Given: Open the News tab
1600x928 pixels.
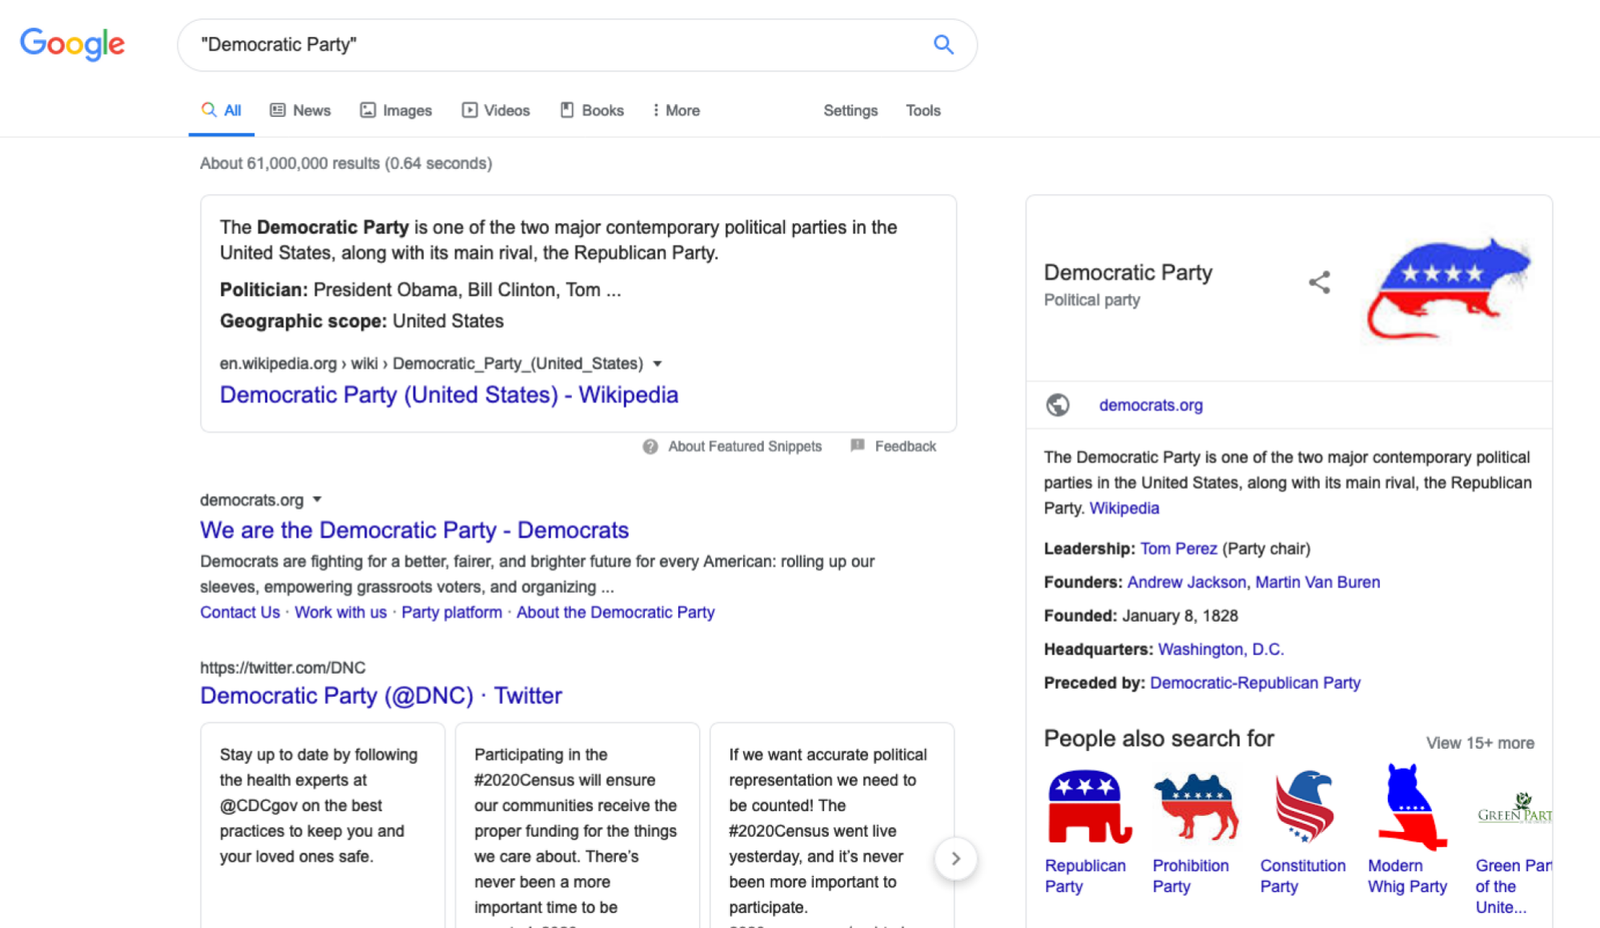Looking at the screenshot, I should (x=300, y=110).
